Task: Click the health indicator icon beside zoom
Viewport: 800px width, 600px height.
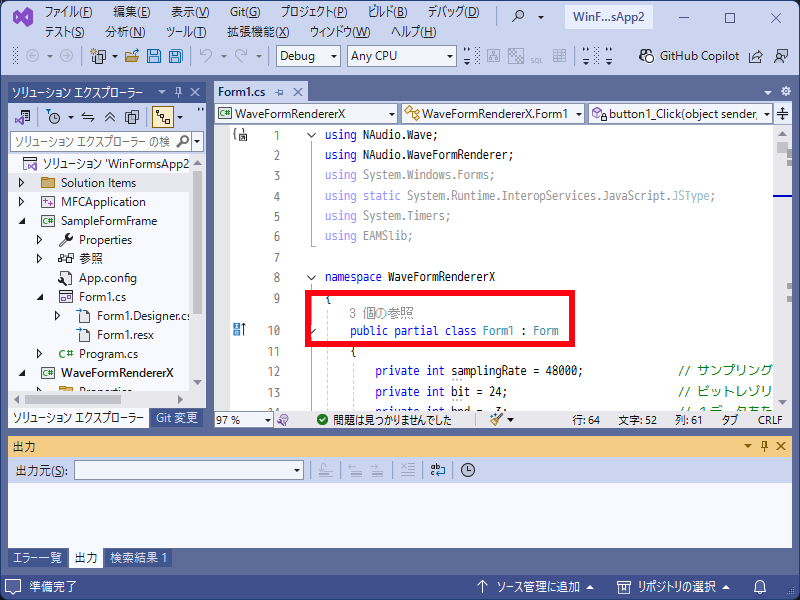Action: pyautogui.click(x=283, y=420)
